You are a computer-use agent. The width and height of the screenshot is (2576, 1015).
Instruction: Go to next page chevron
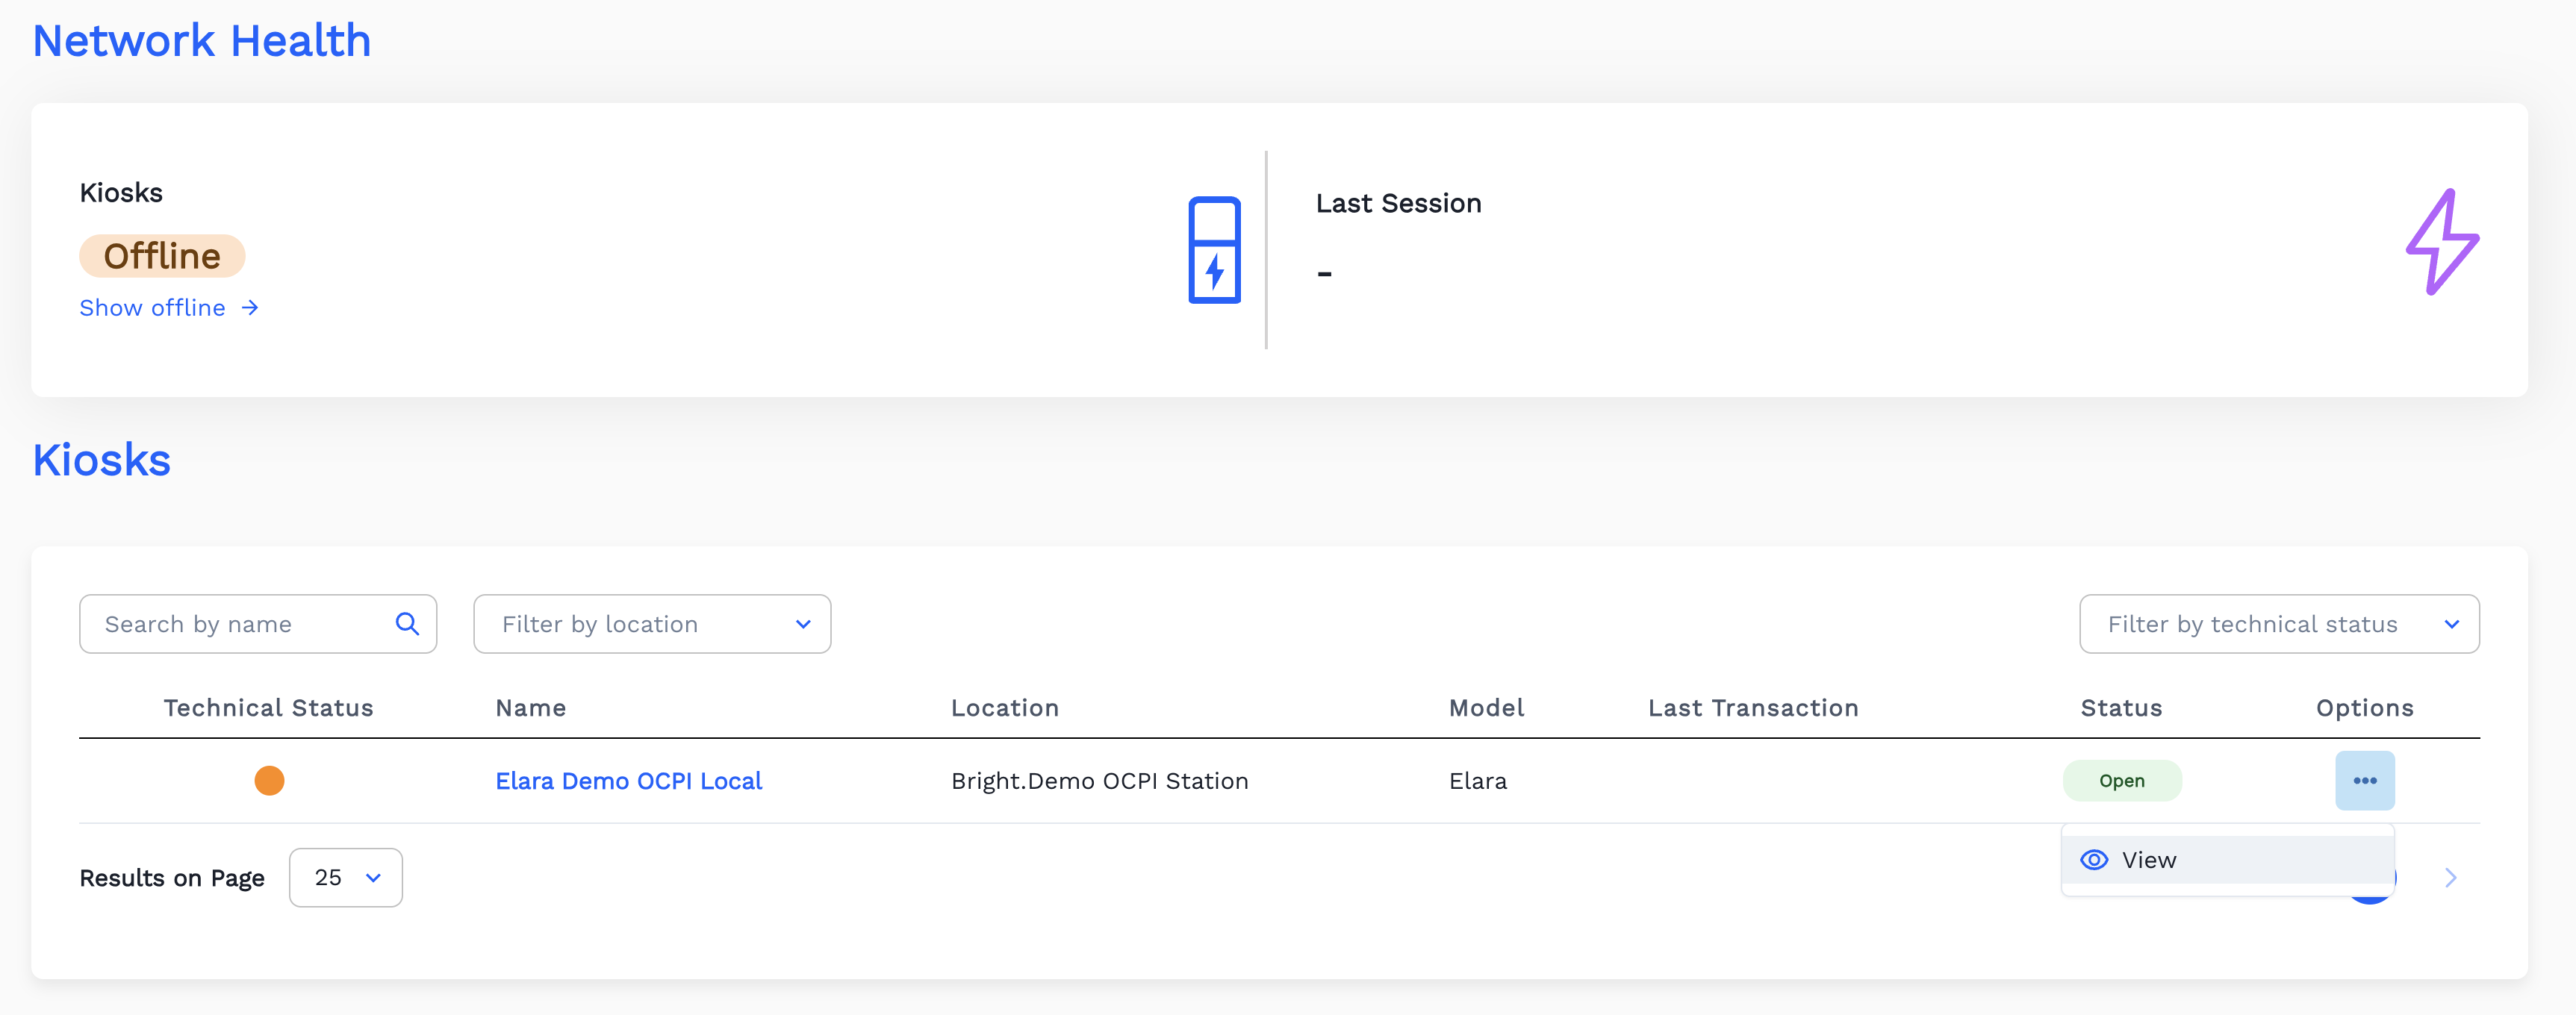(x=2450, y=877)
